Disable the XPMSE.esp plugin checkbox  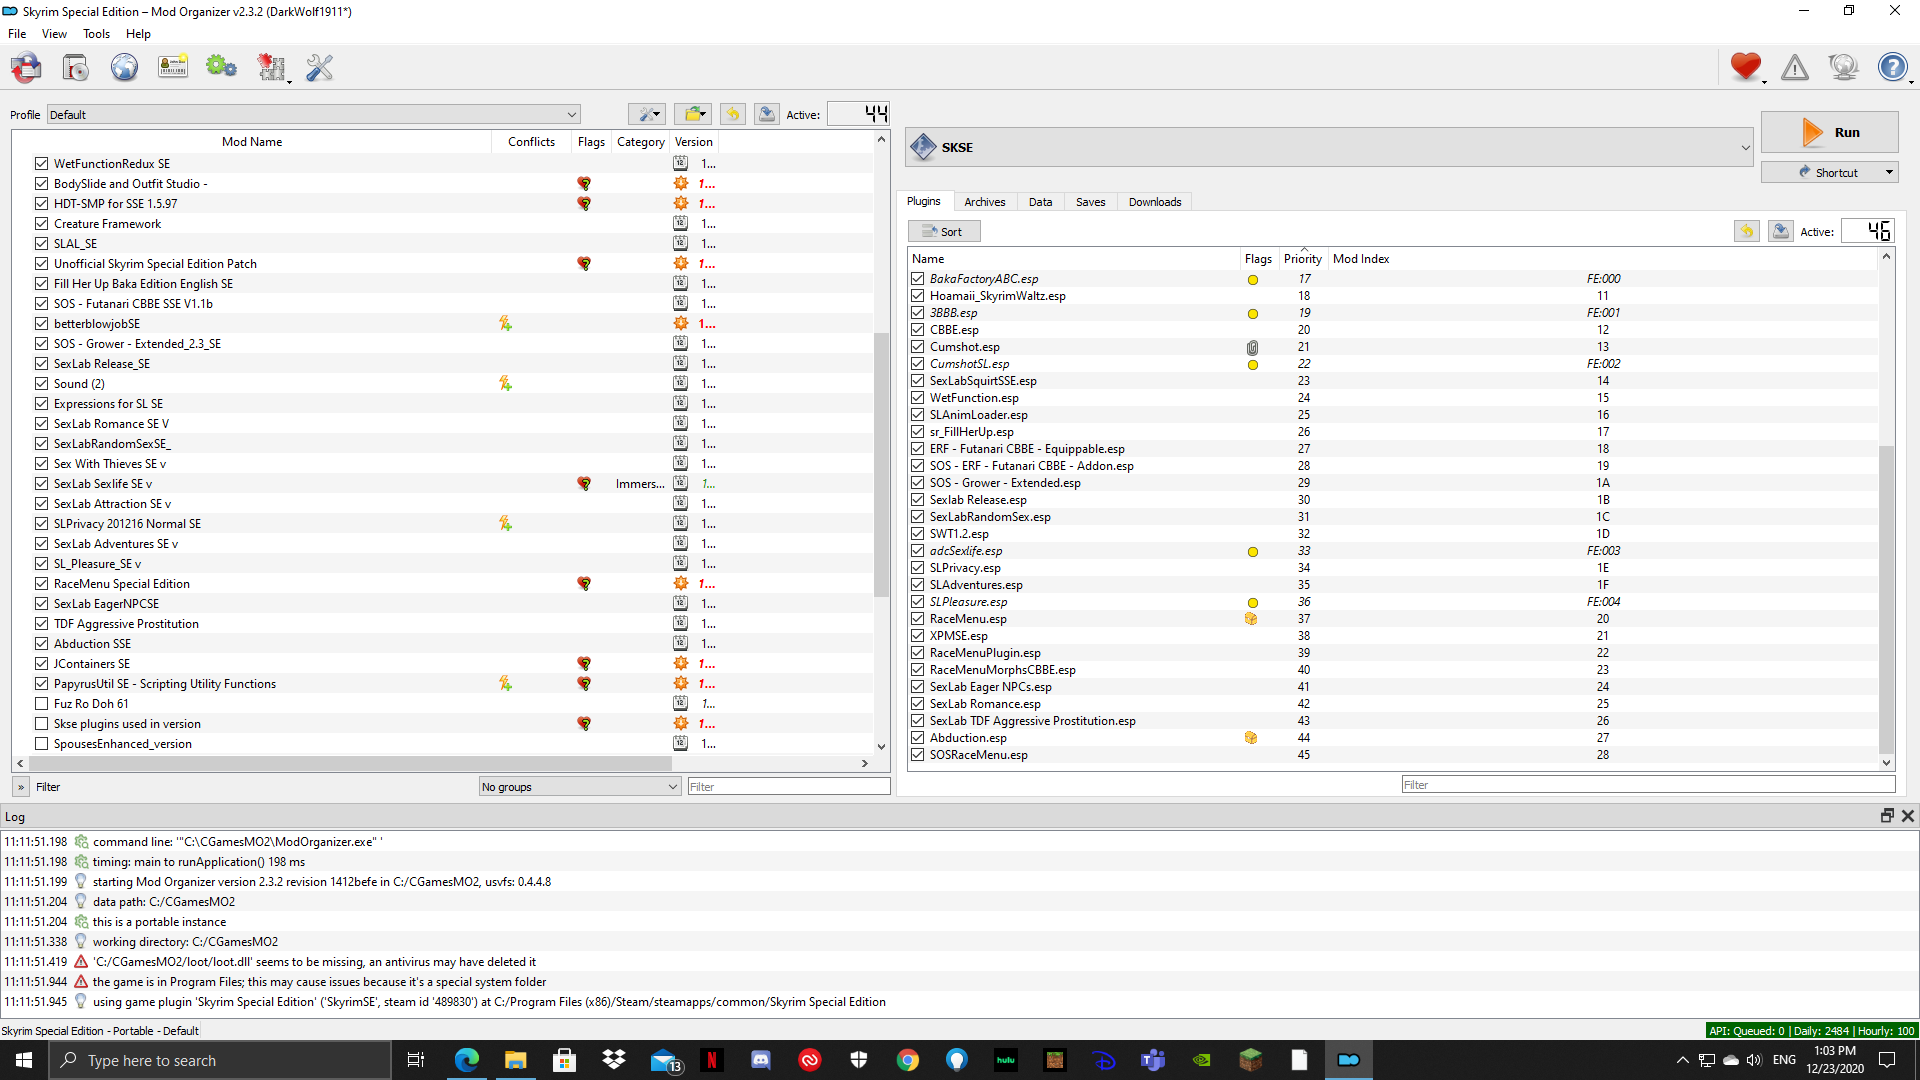[x=917, y=636]
